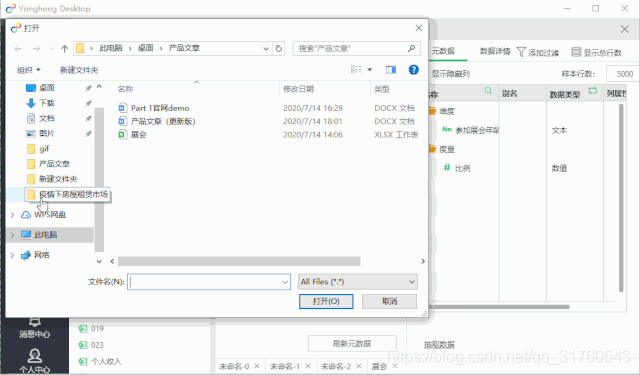Open 个人中心 in left sidebar

pos(35,361)
